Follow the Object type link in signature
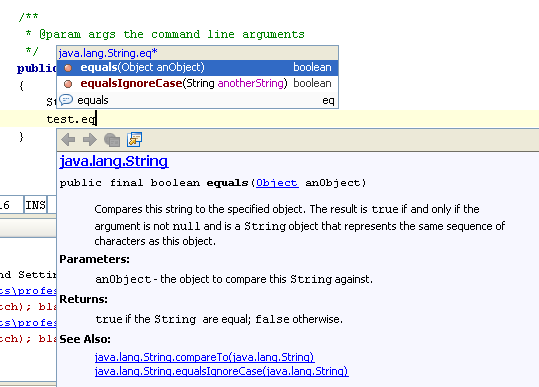The image size is (539, 387). 277,183
